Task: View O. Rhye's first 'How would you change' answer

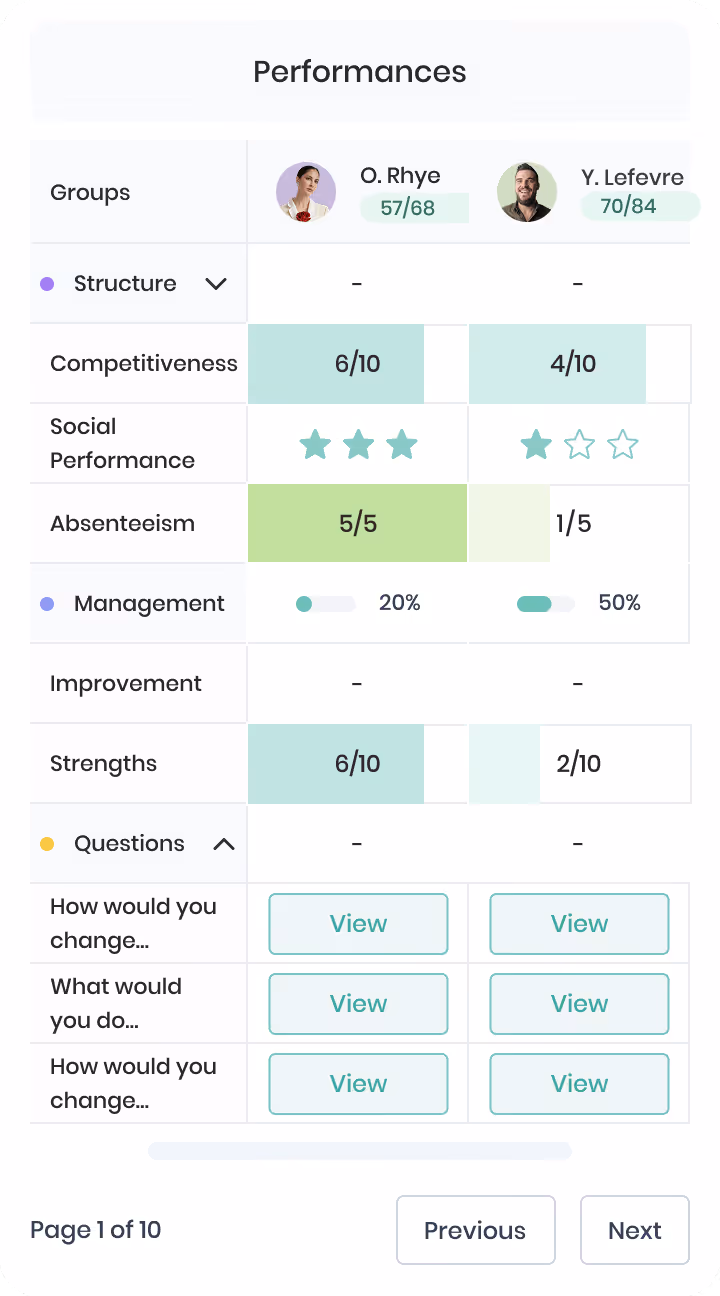Action: [x=358, y=924]
